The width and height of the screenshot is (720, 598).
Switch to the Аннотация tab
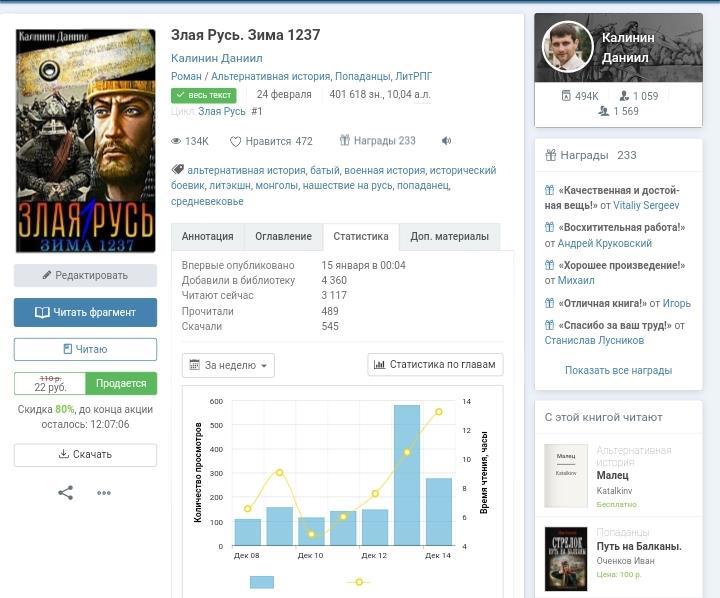pyautogui.click(x=208, y=237)
